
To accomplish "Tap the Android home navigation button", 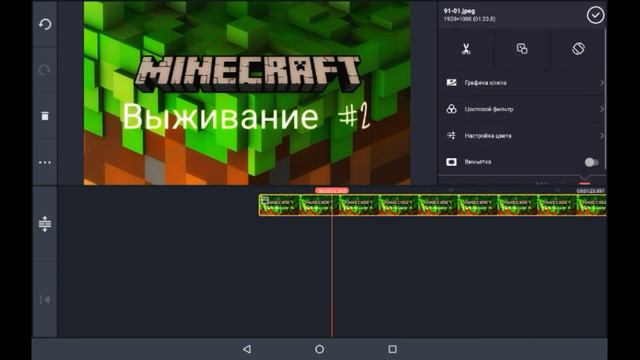I will pos(320,349).
